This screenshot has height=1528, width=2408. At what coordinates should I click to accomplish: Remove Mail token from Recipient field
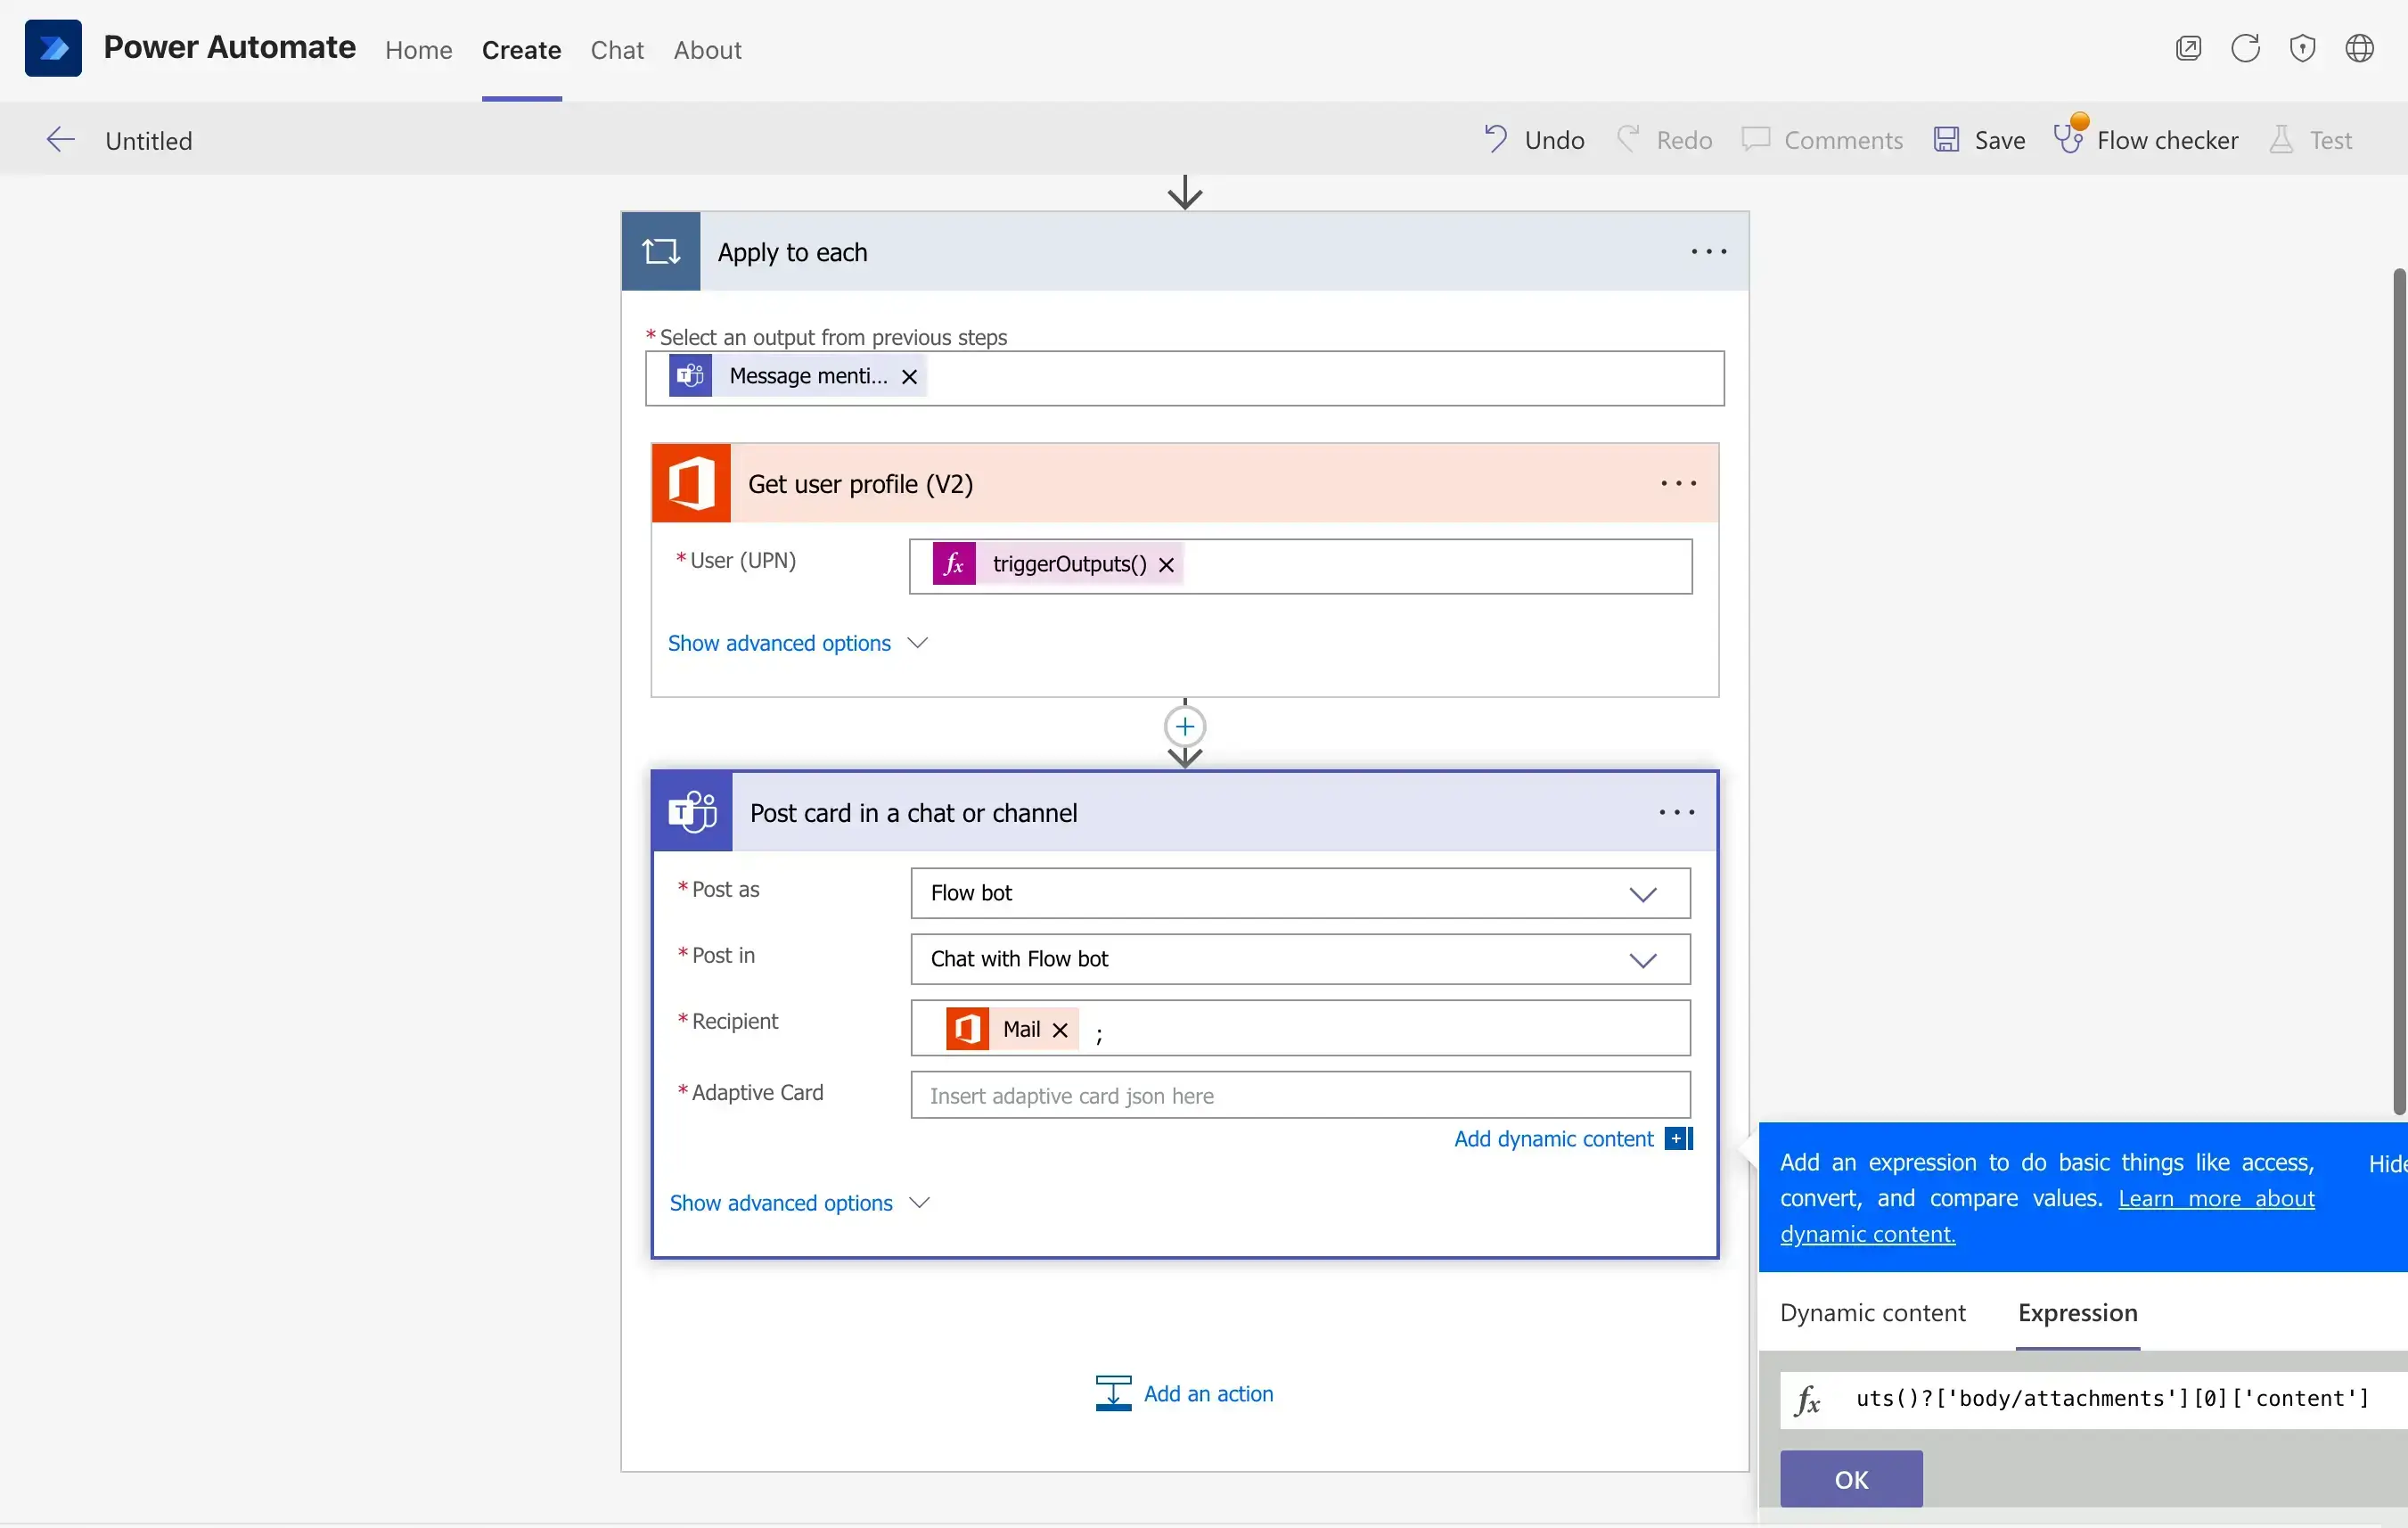[x=1061, y=1029]
